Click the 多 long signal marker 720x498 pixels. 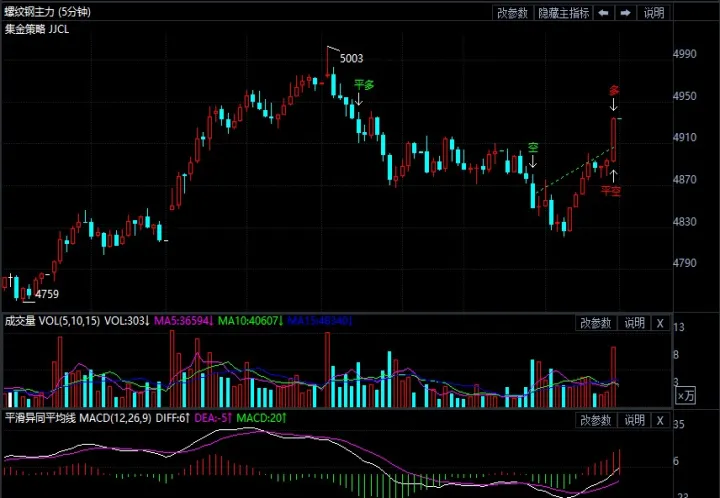[x=614, y=91]
